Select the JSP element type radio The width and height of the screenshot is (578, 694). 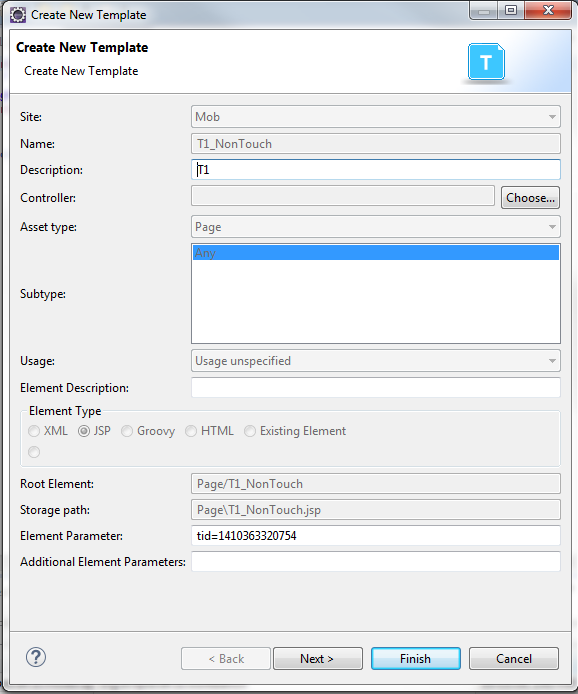coord(84,431)
